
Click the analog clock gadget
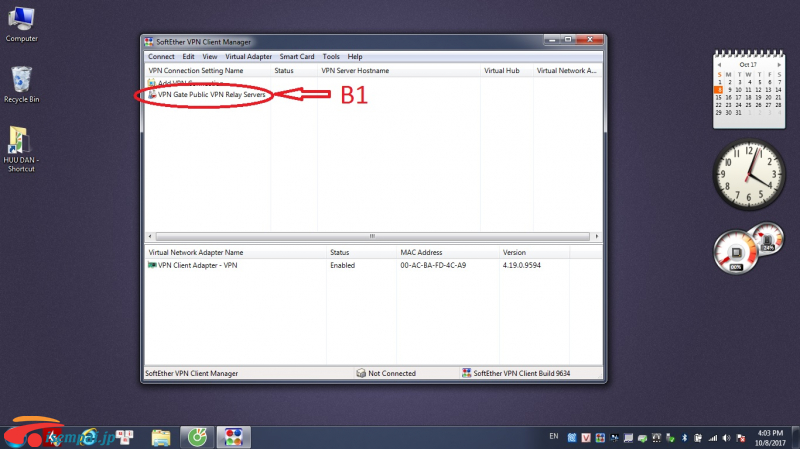(x=749, y=174)
